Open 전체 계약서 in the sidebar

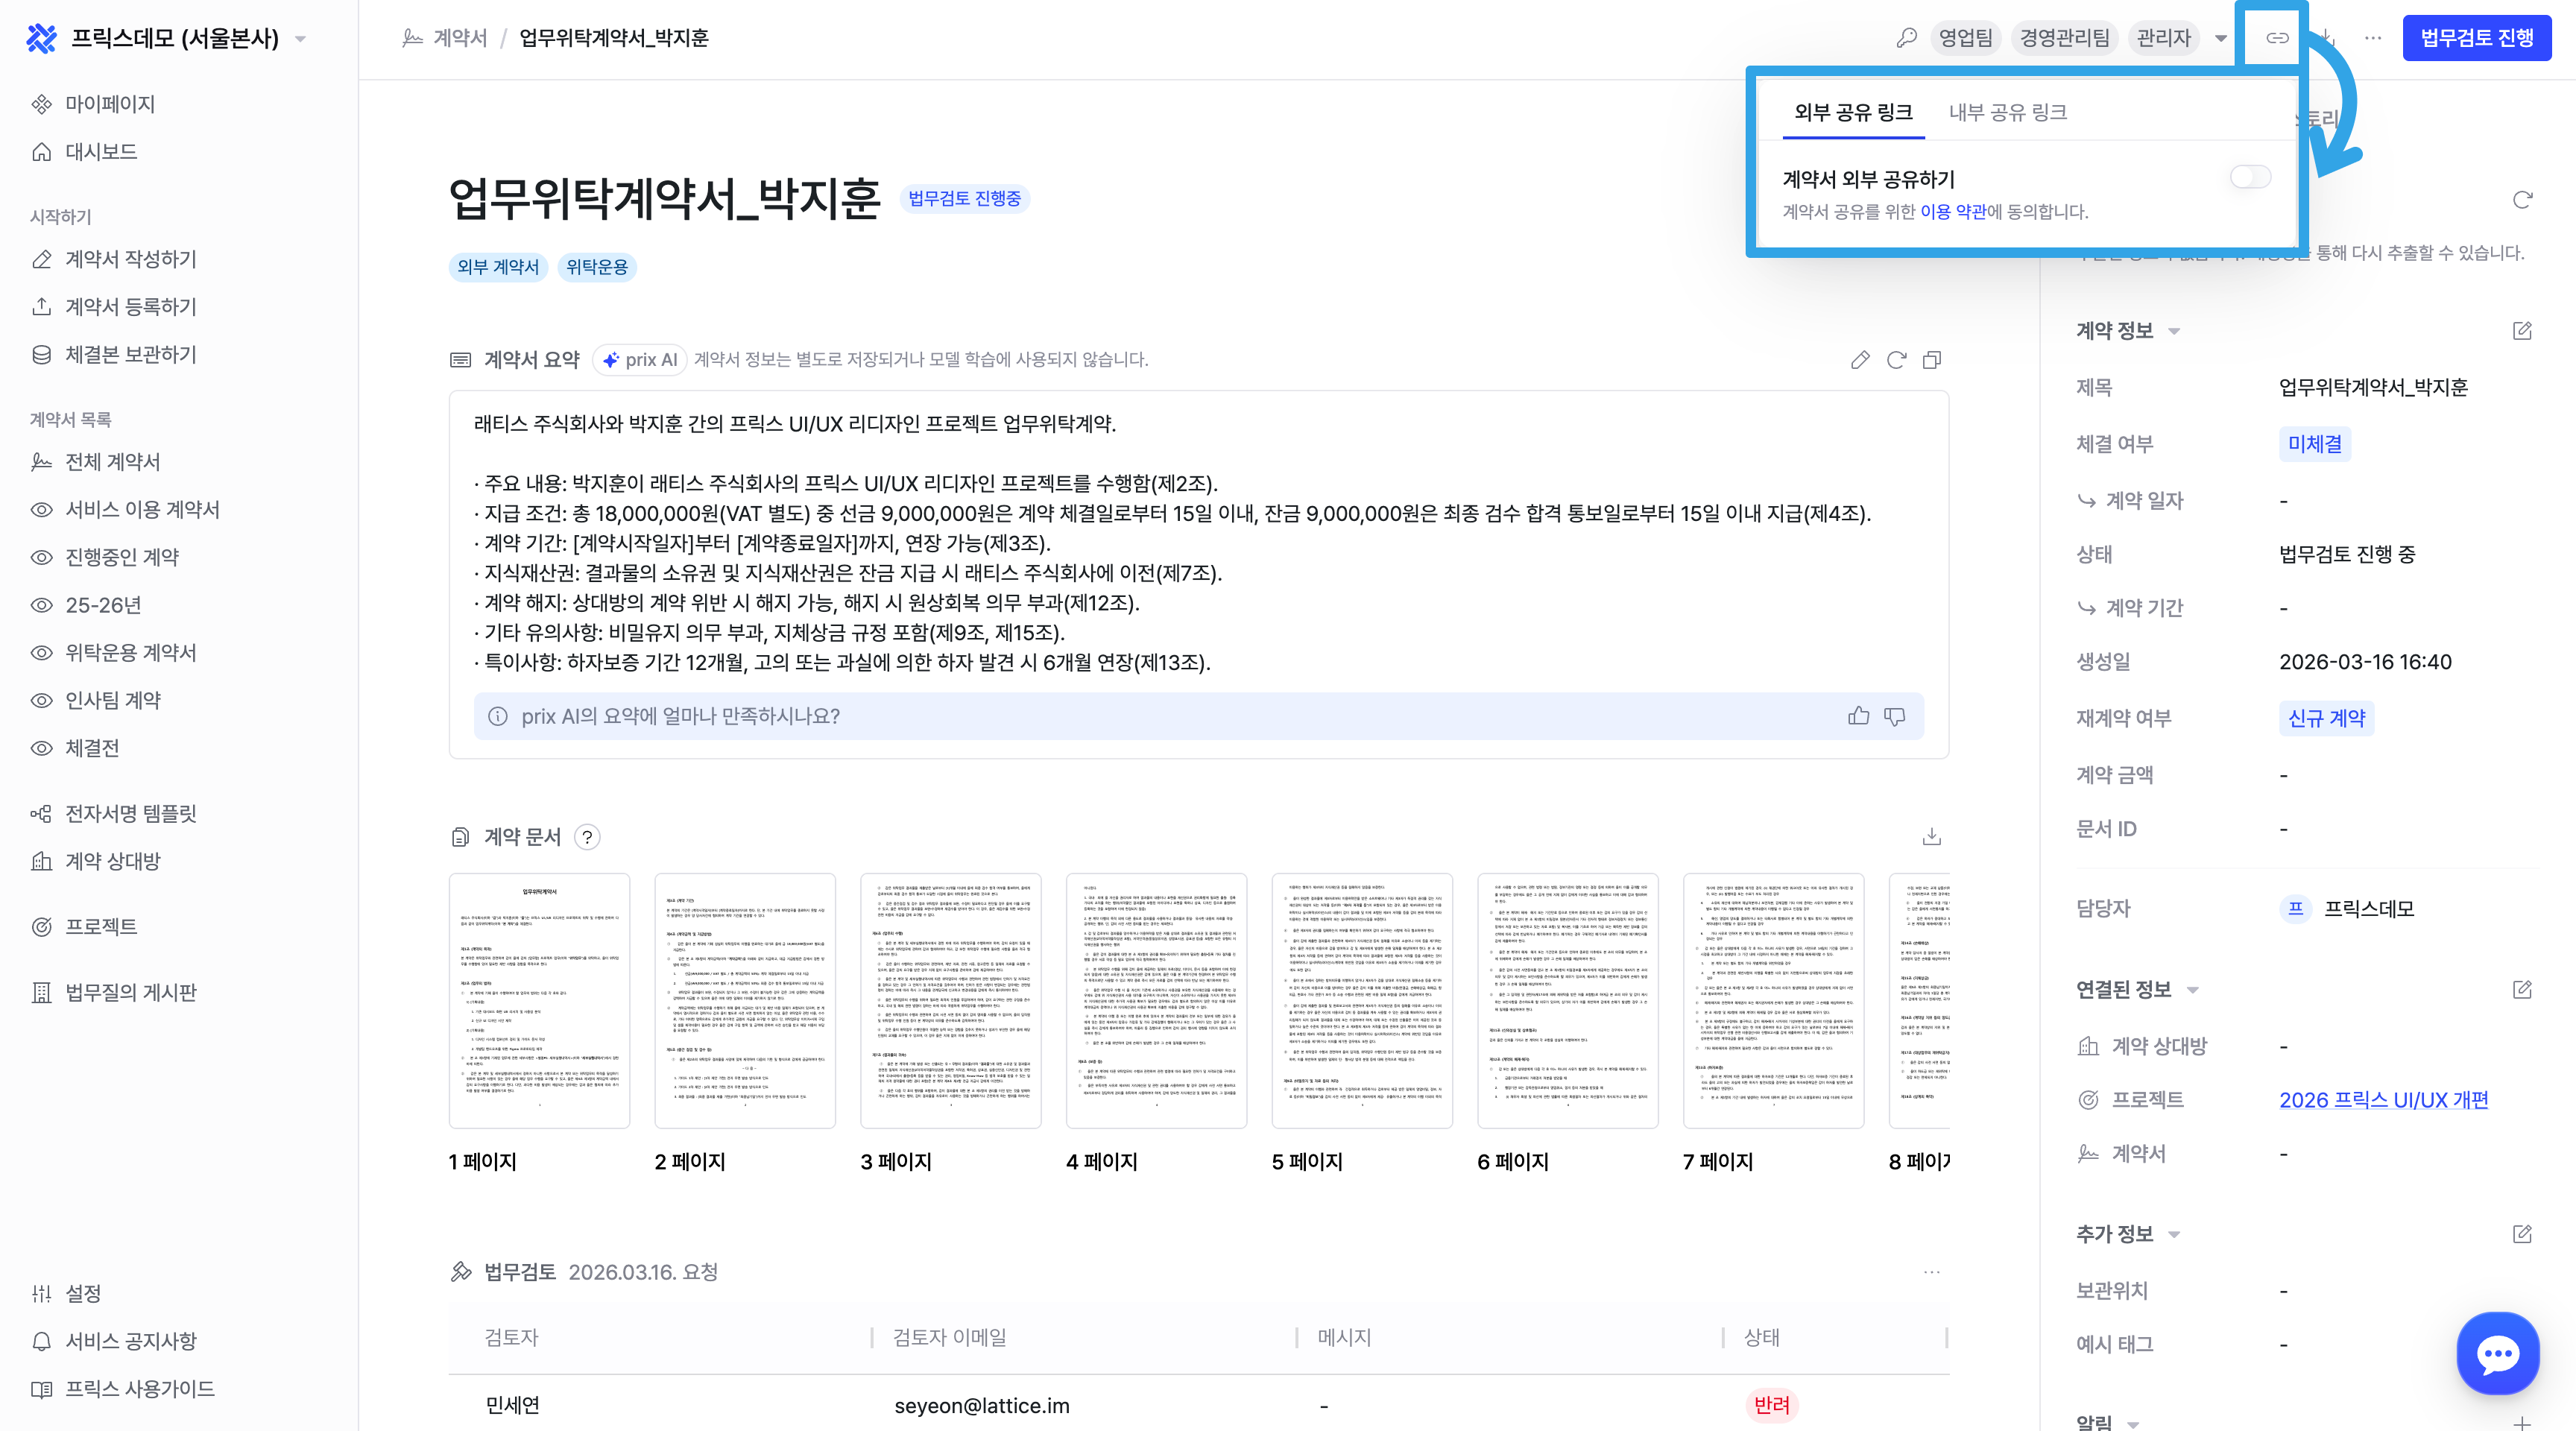coord(112,462)
